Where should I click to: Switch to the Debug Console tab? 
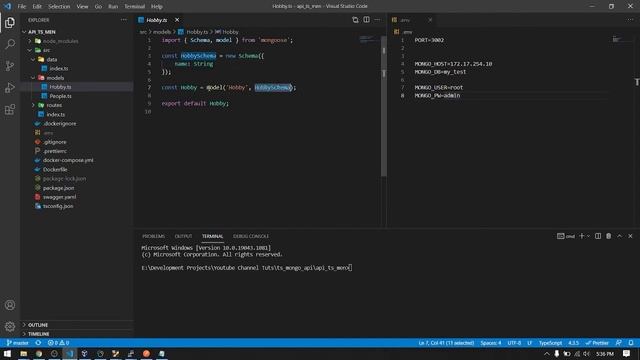pos(251,236)
